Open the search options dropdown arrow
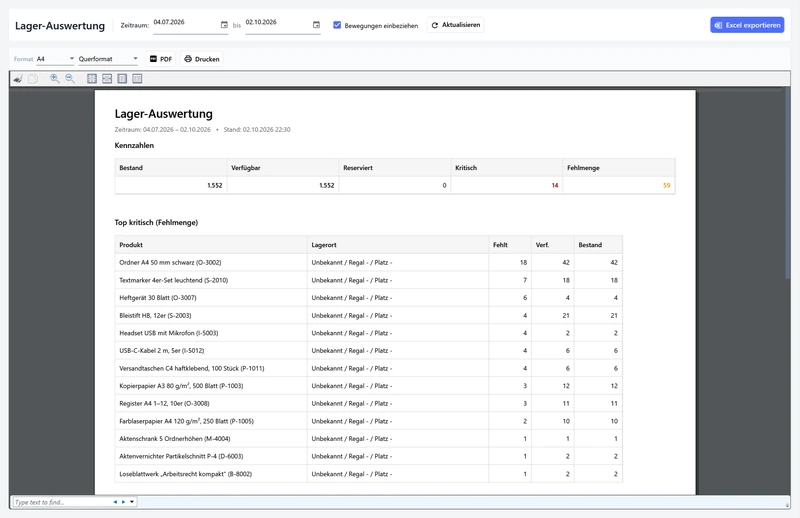Image resolution: width=800 pixels, height=518 pixels. pos(132,502)
